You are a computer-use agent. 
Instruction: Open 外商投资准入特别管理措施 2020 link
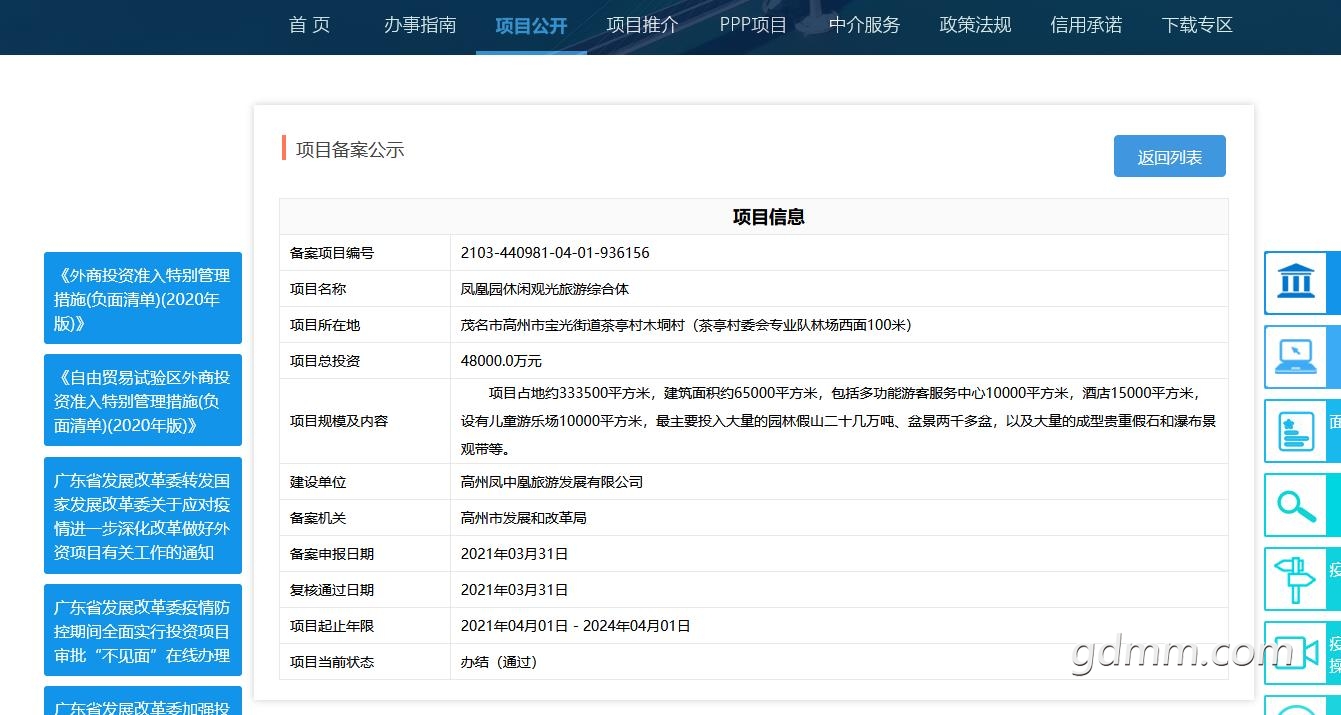pos(143,299)
